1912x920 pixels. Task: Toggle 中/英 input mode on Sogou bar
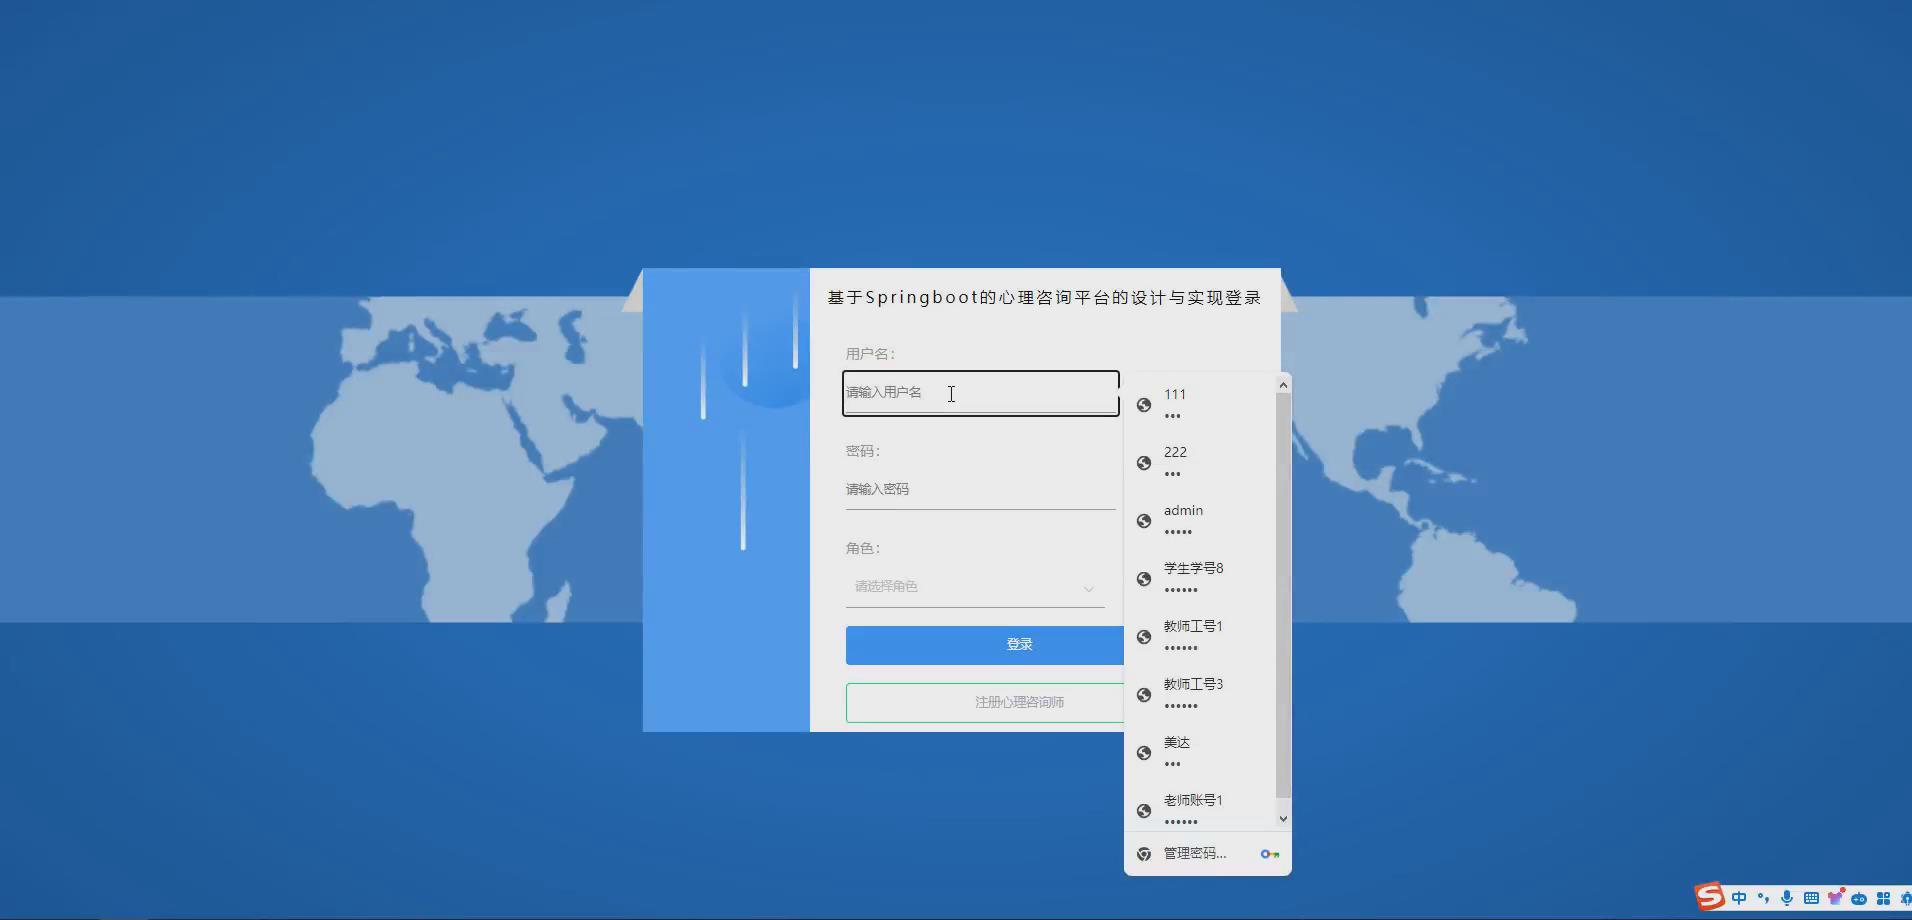tap(1738, 897)
